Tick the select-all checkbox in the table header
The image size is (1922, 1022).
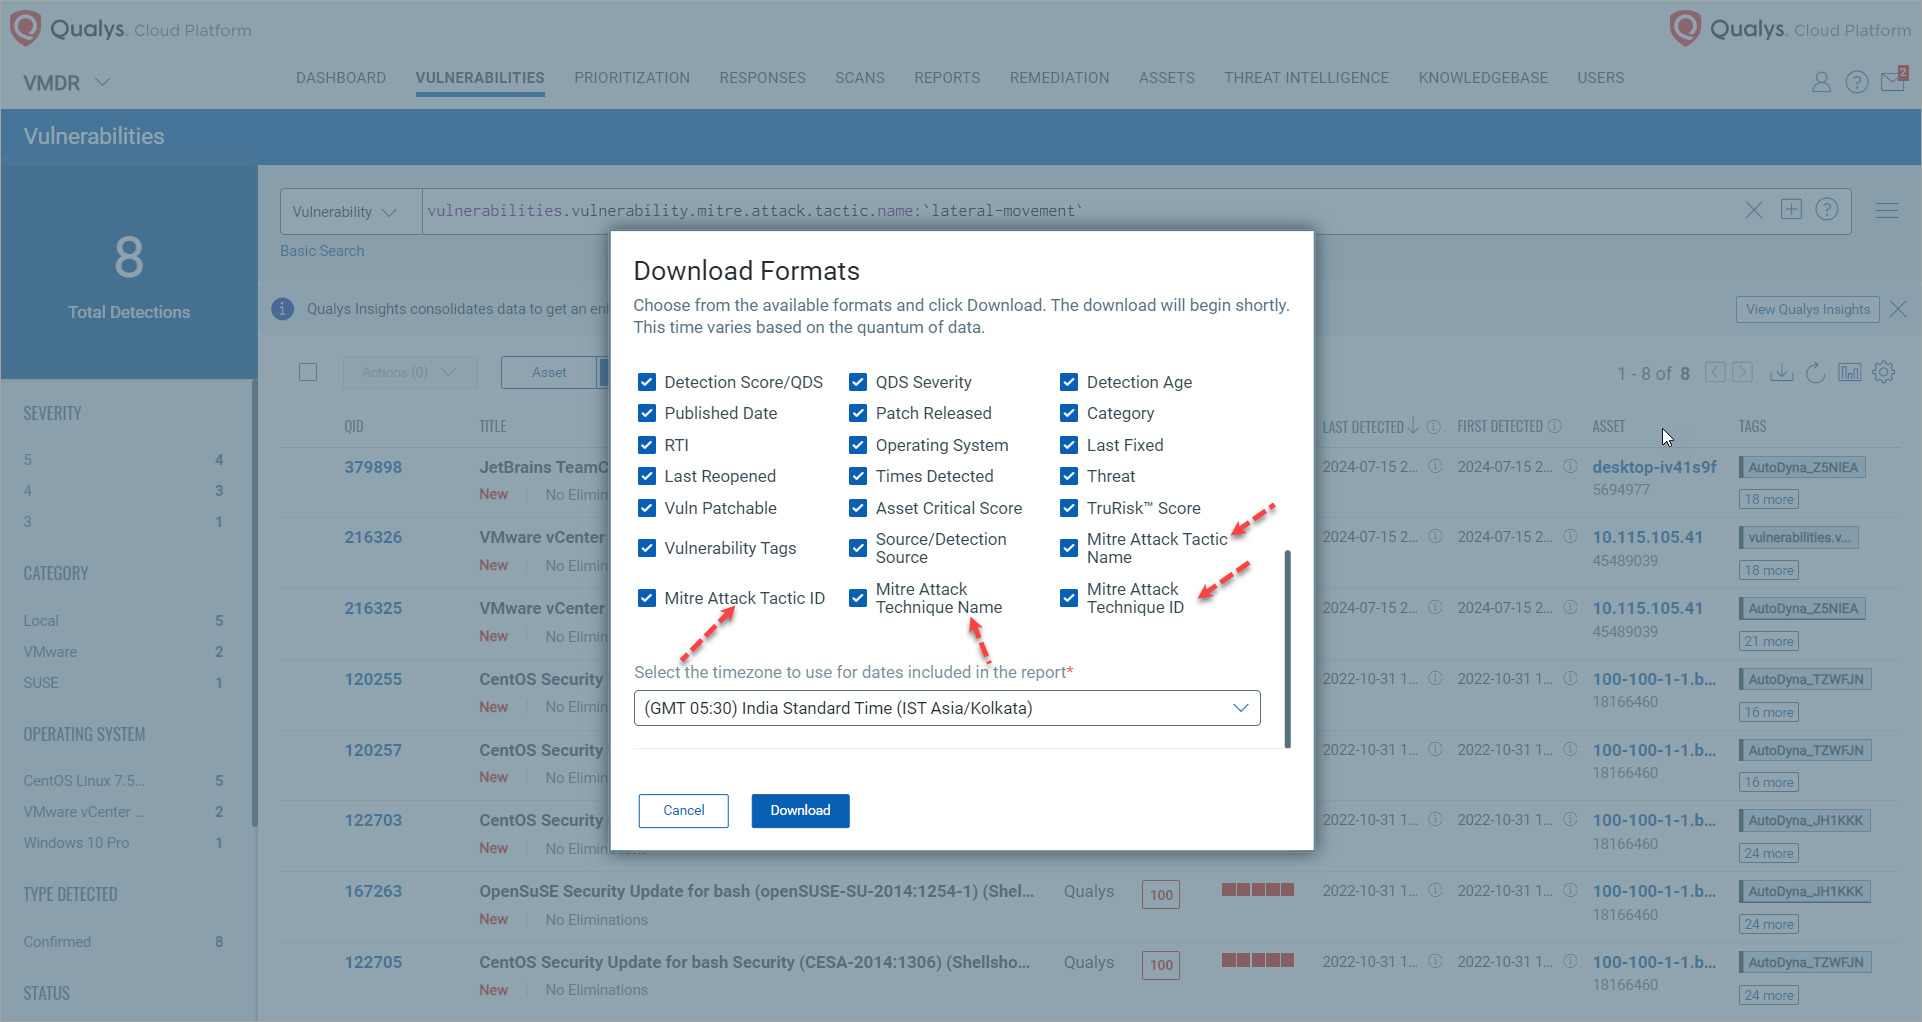click(308, 372)
